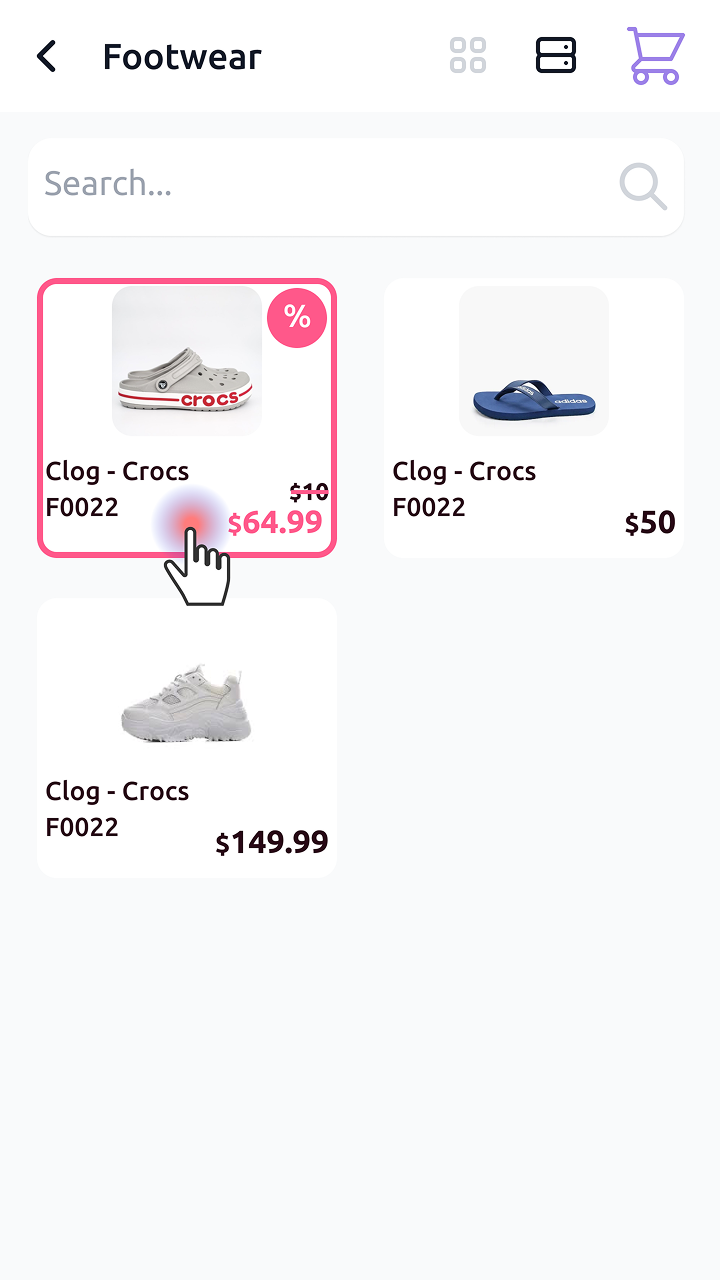Open the Footwear category header menu
720x1280 pixels.
[x=181, y=56]
